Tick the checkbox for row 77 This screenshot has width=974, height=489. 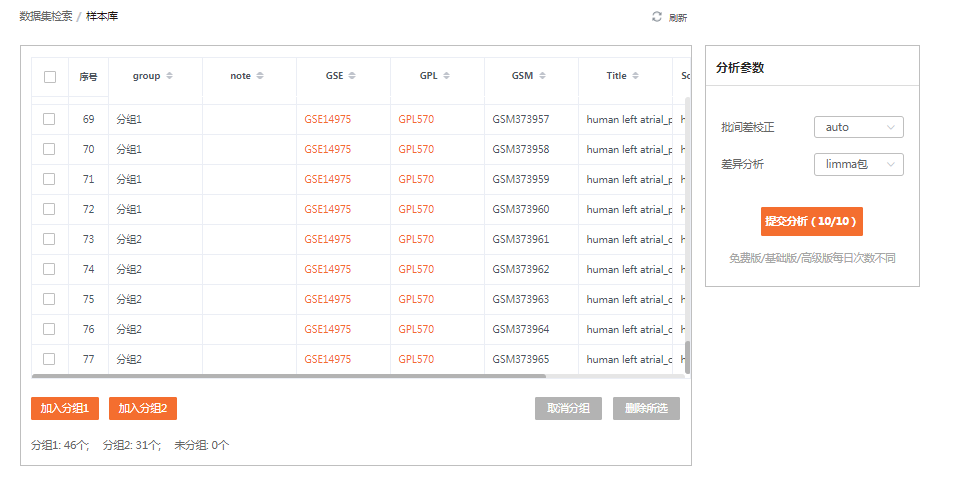[x=49, y=359]
